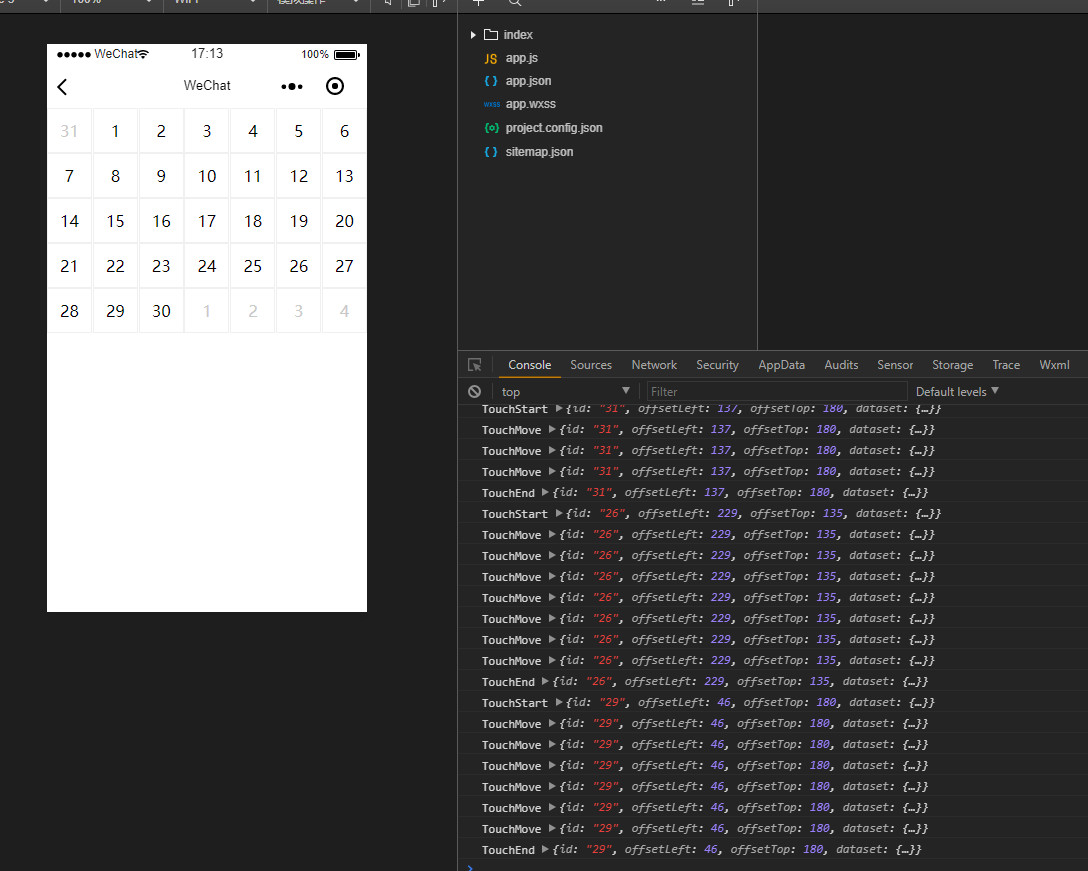
Task: Open the app.wxss stylesheet file
Action: coord(530,104)
